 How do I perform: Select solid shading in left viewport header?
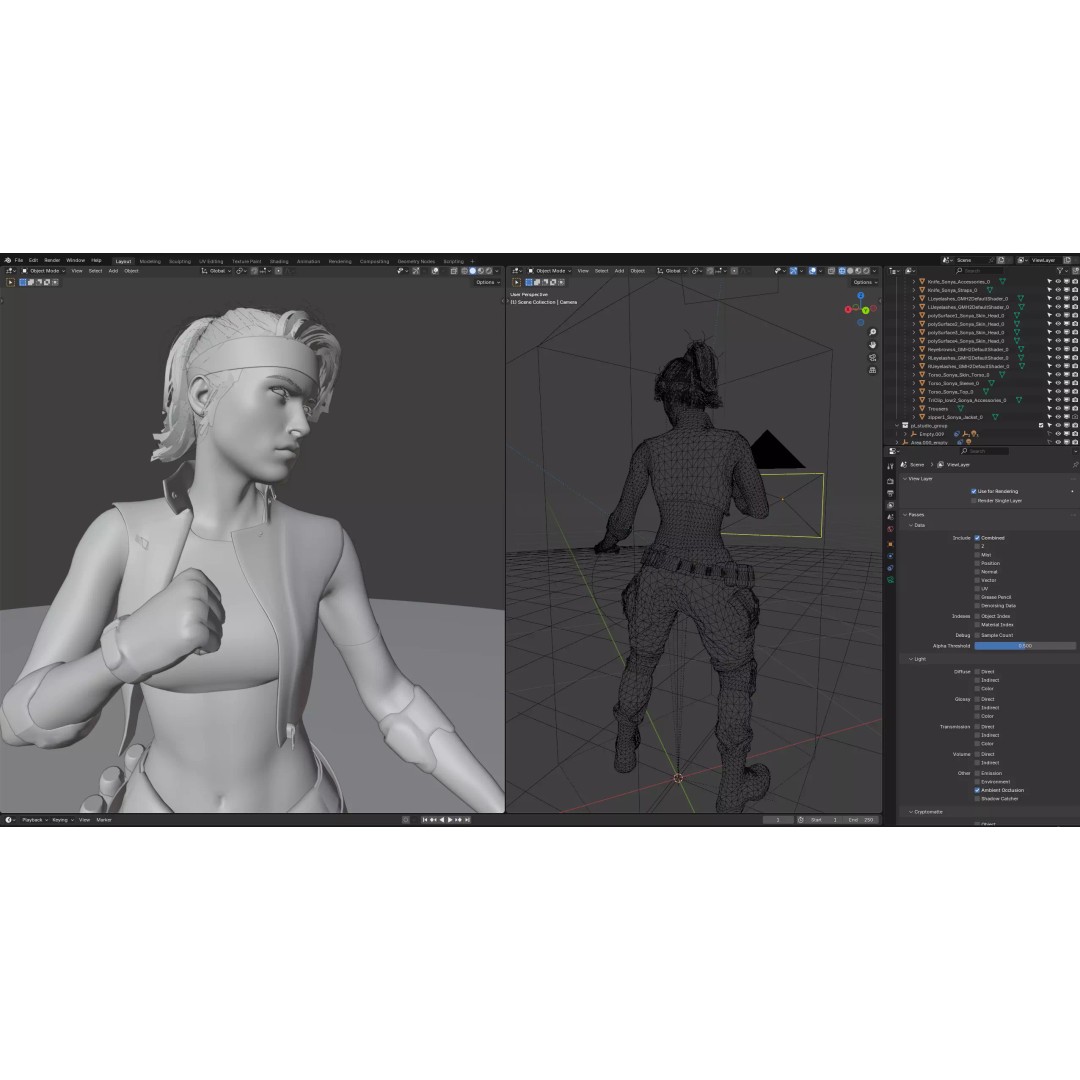click(x=472, y=271)
